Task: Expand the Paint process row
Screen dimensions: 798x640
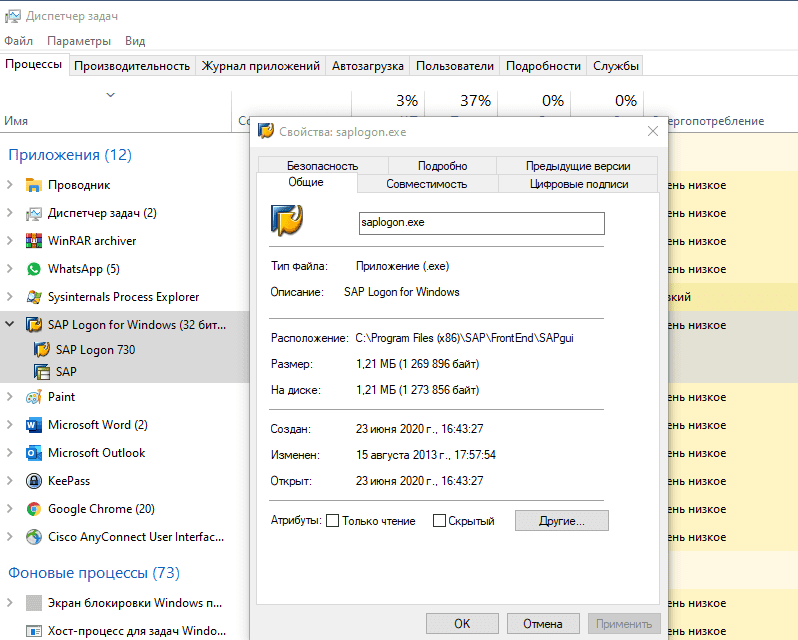Action: tap(10, 397)
